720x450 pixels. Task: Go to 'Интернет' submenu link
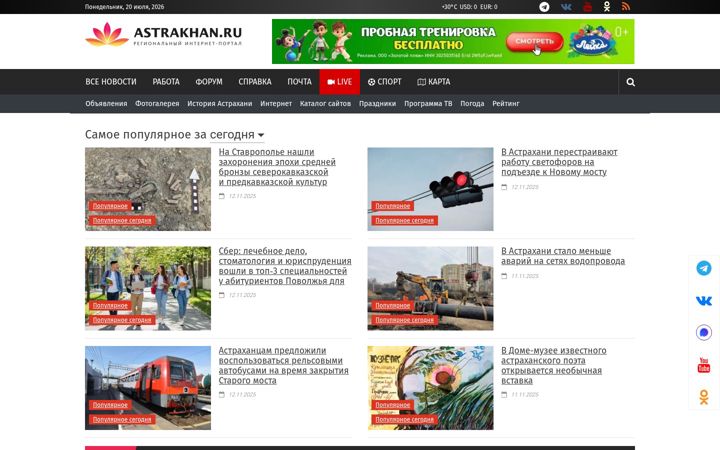pyautogui.click(x=276, y=104)
